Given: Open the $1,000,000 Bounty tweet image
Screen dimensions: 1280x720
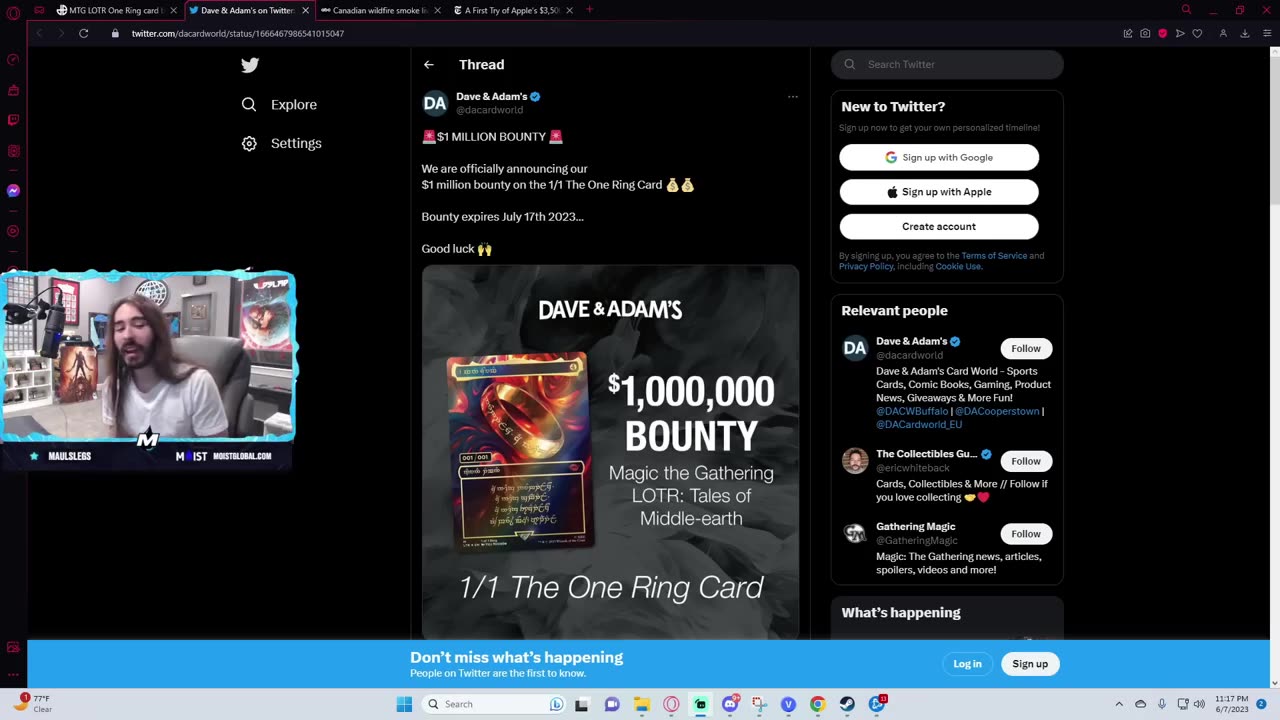Looking at the screenshot, I should coord(610,452).
